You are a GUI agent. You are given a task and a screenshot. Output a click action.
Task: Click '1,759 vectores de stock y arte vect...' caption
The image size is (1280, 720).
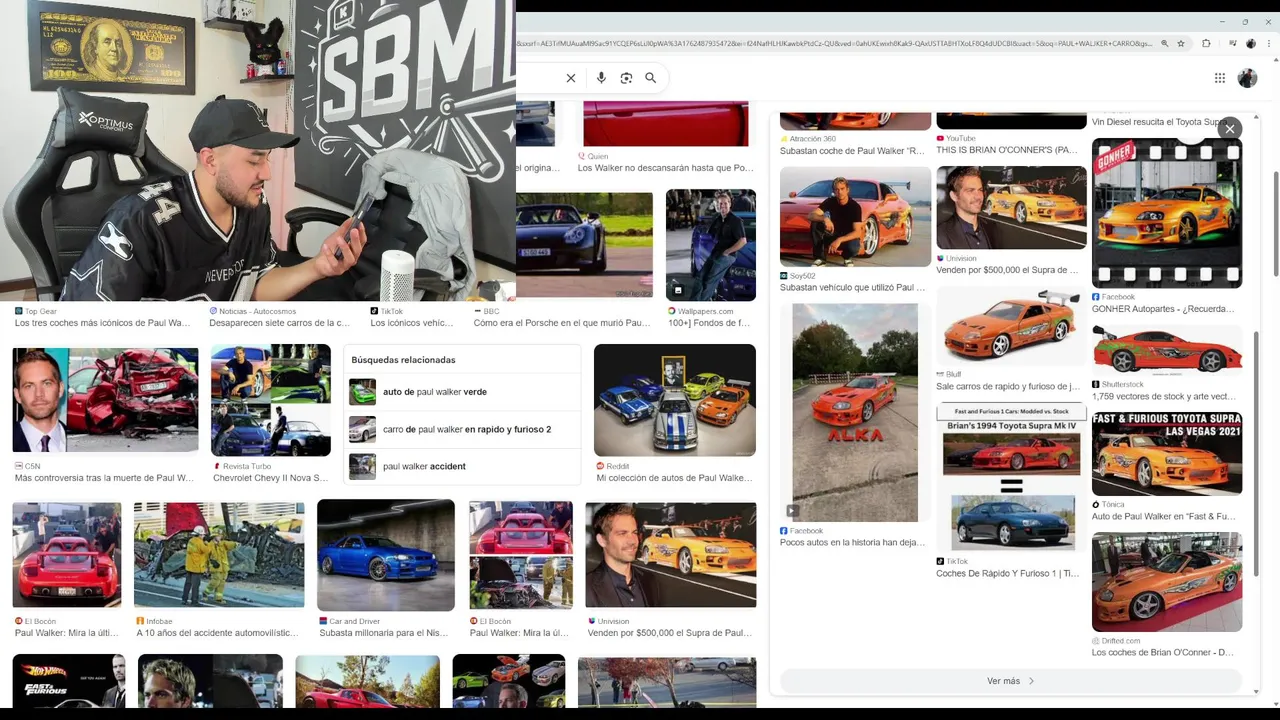point(1164,396)
